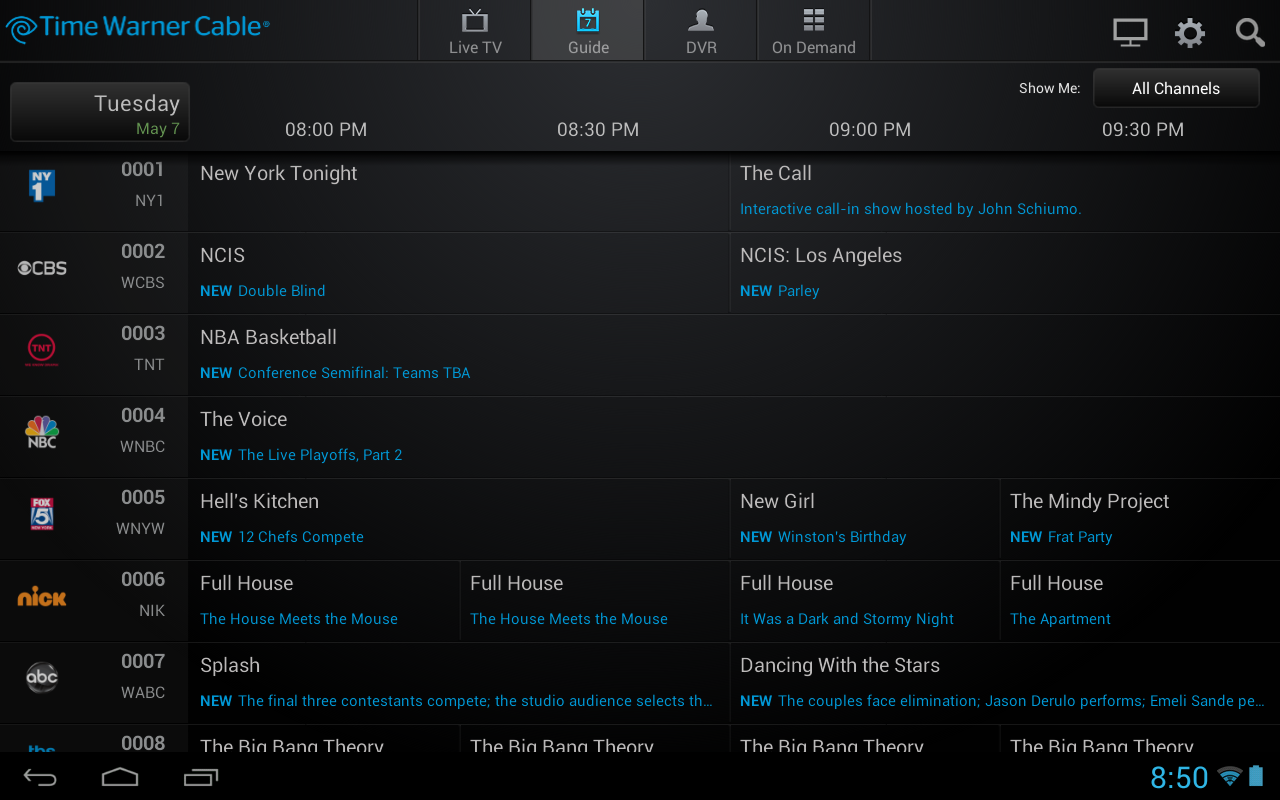
Task: Tap the Android back navigation icon
Action: click(40, 777)
